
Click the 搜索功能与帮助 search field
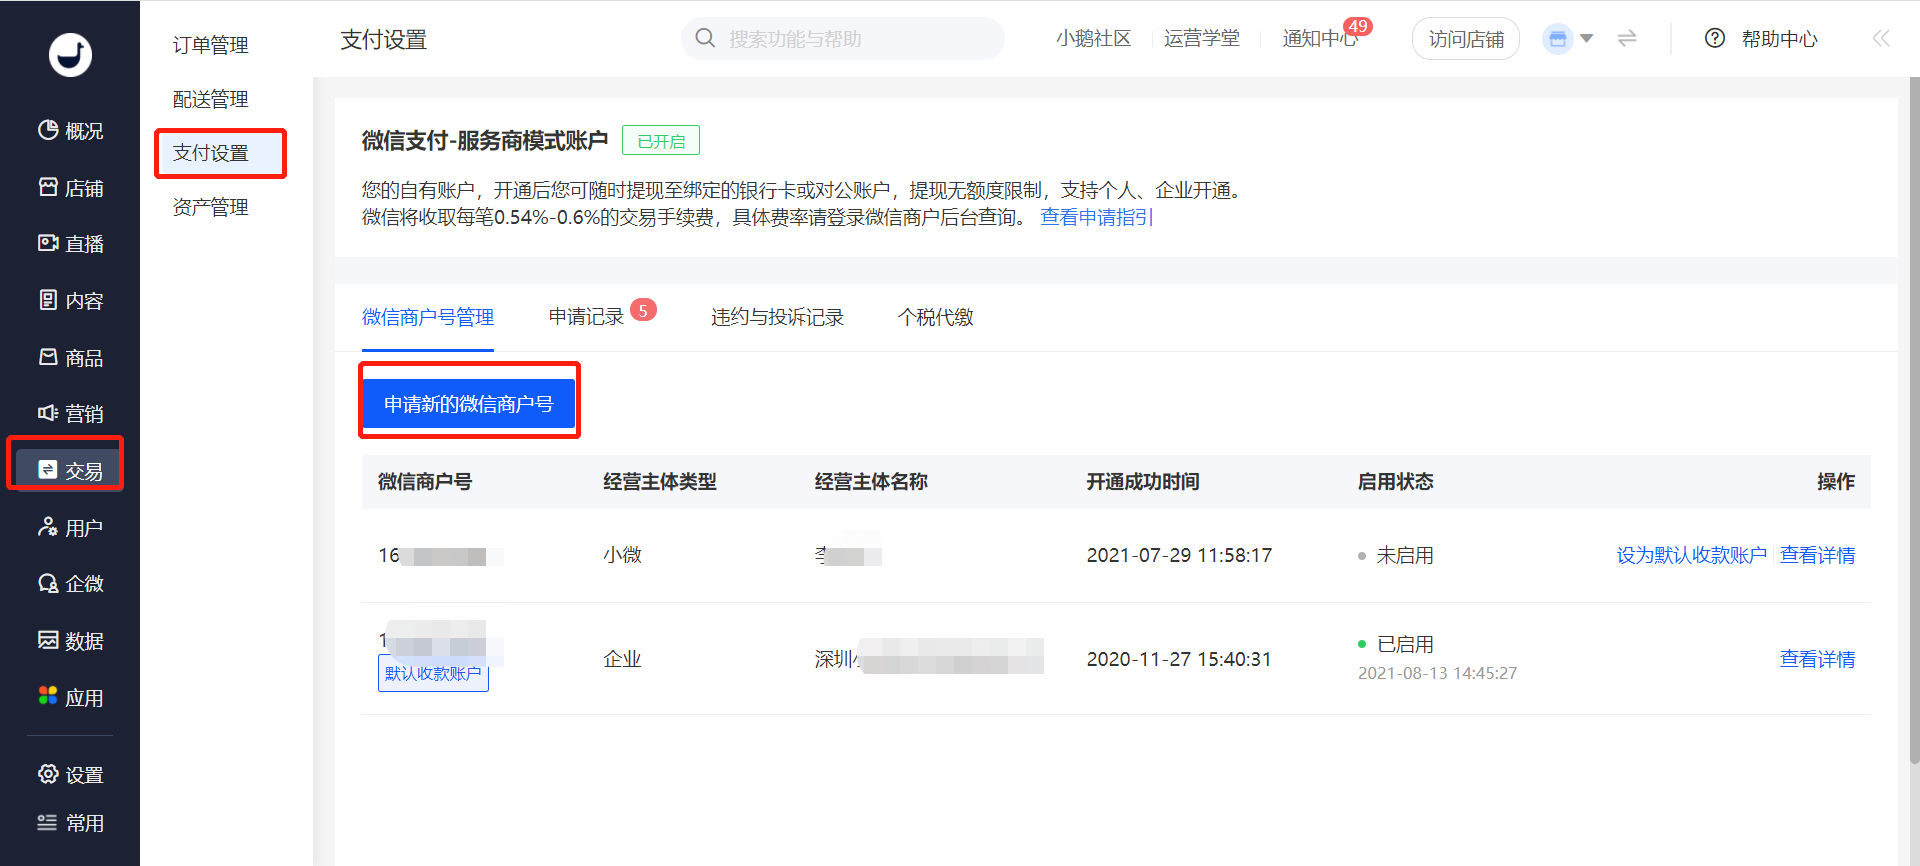pos(843,38)
